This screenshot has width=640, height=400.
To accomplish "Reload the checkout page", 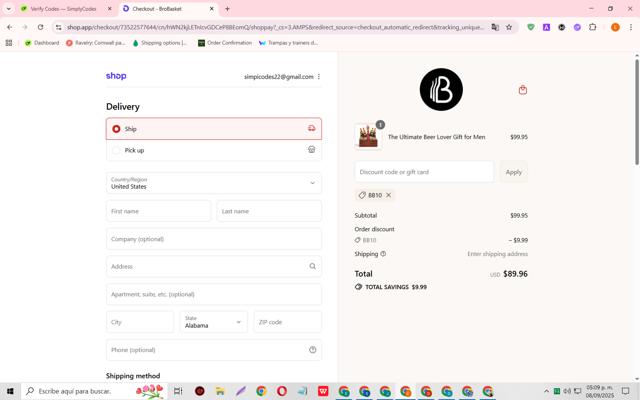I will pos(40,27).
